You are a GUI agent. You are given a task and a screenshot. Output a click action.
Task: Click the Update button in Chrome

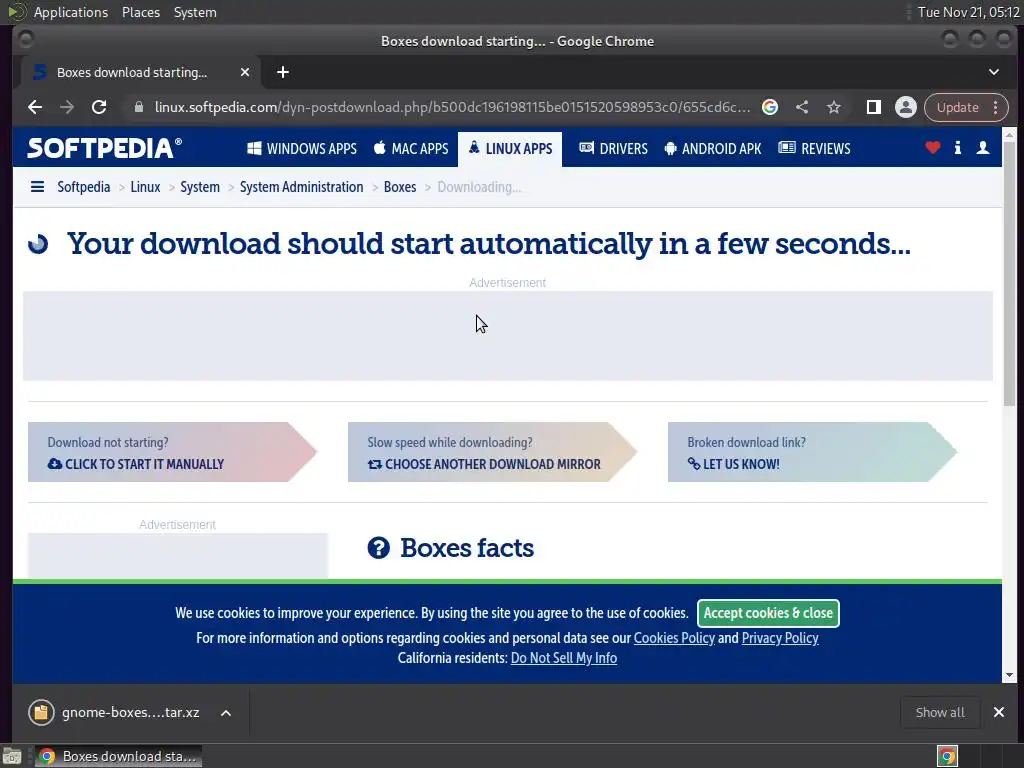[x=957, y=107]
